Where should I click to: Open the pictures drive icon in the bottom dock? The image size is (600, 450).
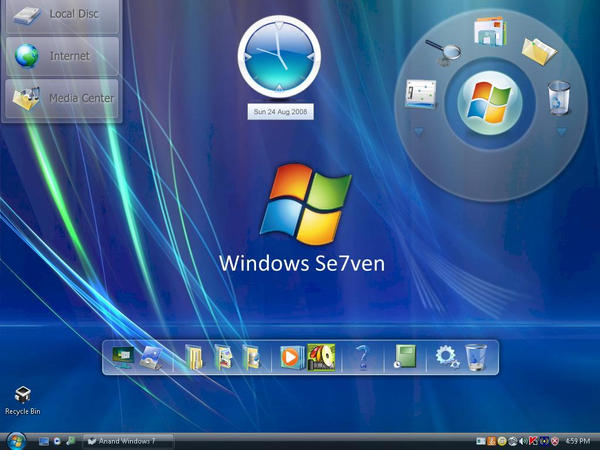(151, 358)
